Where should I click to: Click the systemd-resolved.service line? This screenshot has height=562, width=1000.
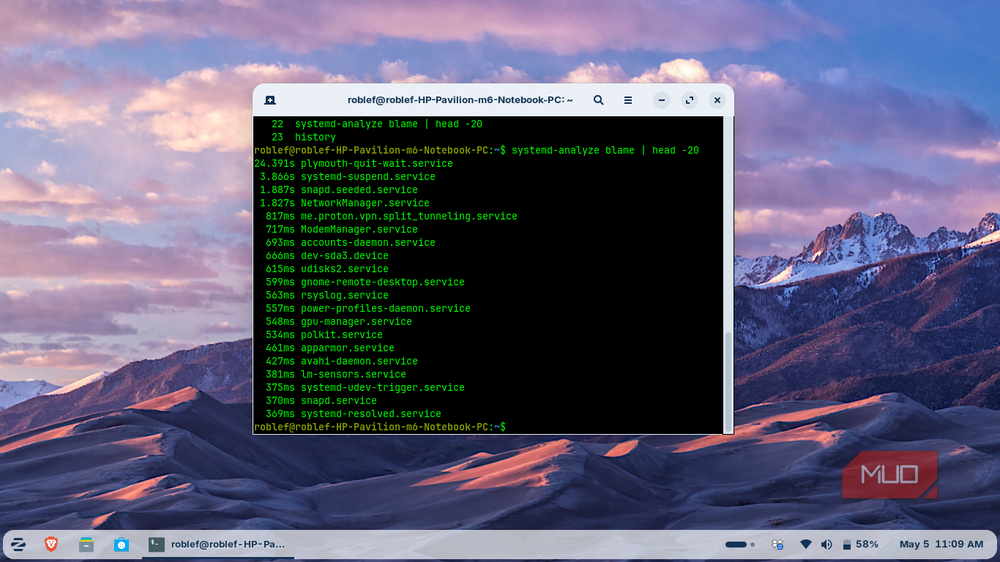(353, 414)
